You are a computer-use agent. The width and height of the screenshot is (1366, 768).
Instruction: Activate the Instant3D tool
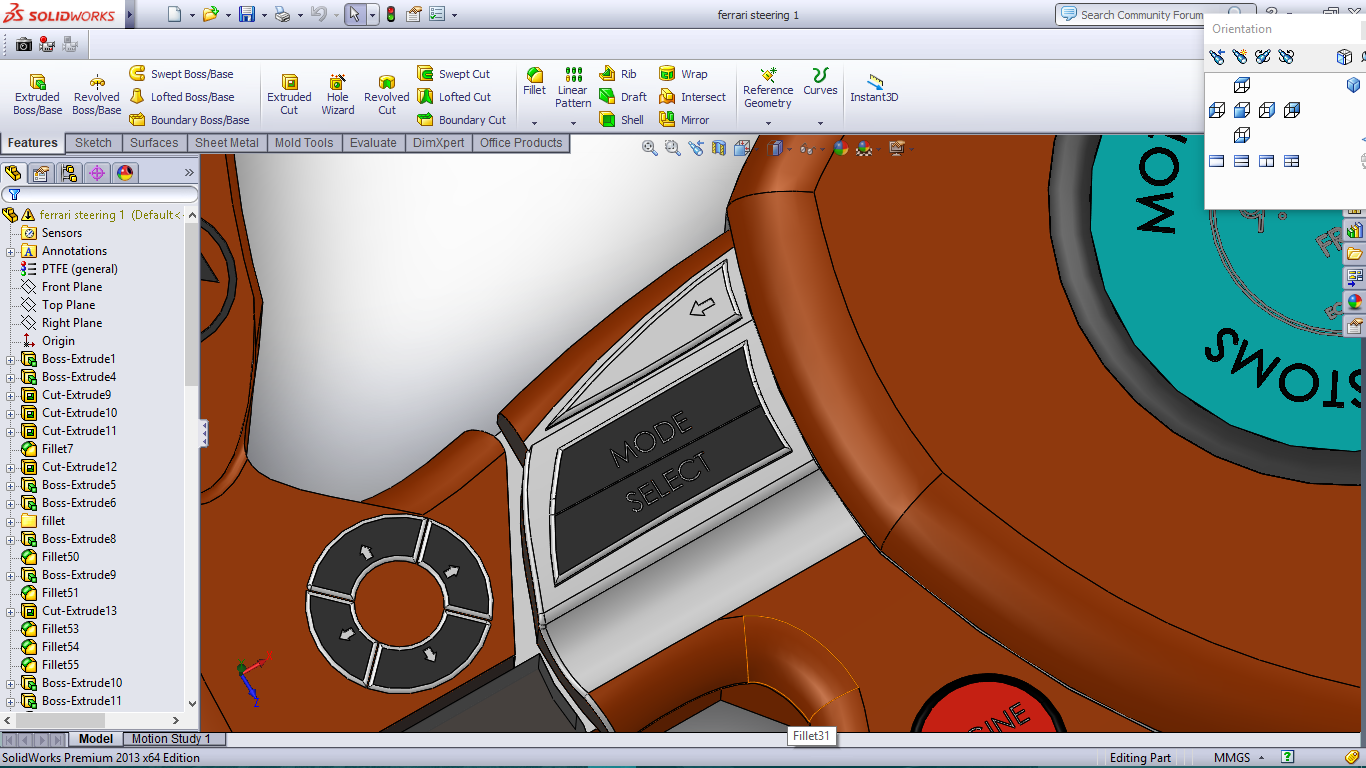point(874,88)
